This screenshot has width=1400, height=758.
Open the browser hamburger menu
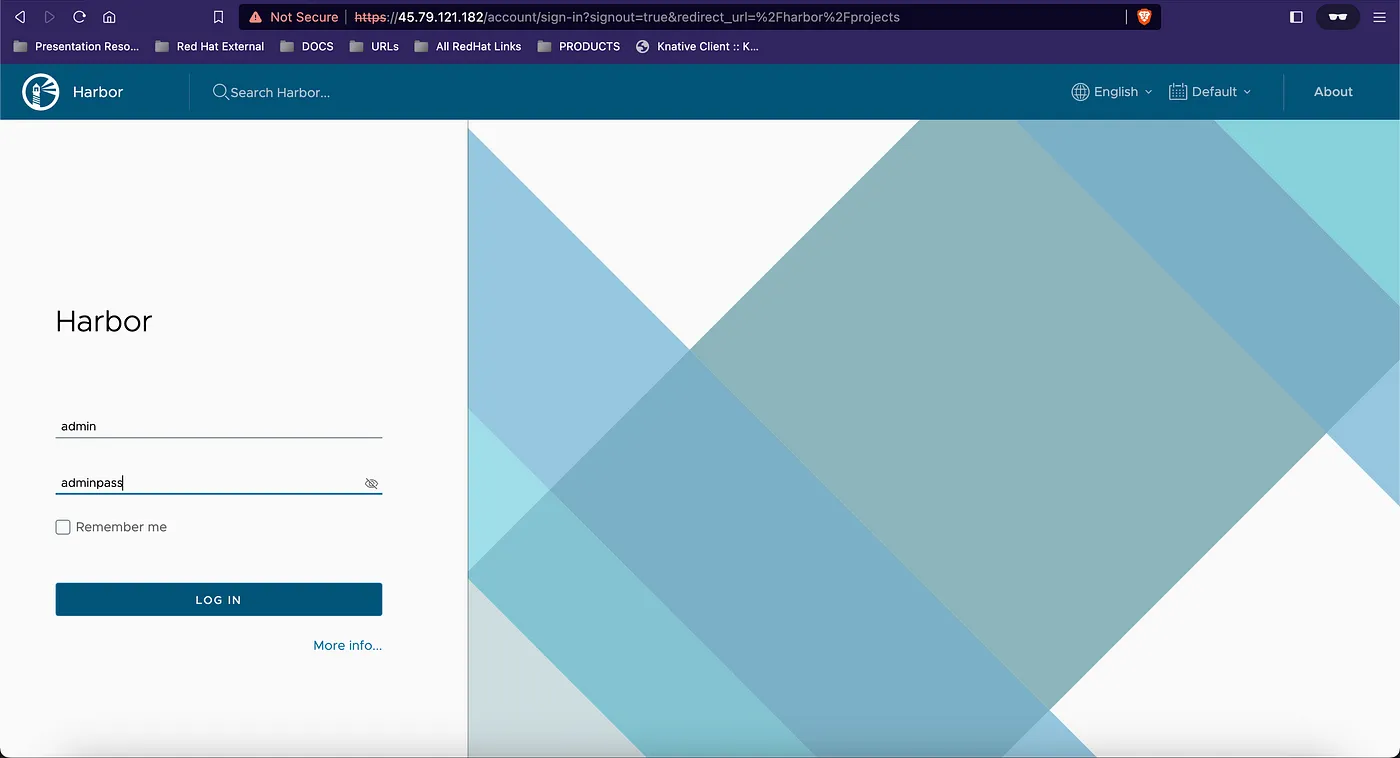(x=1379, y=17)
